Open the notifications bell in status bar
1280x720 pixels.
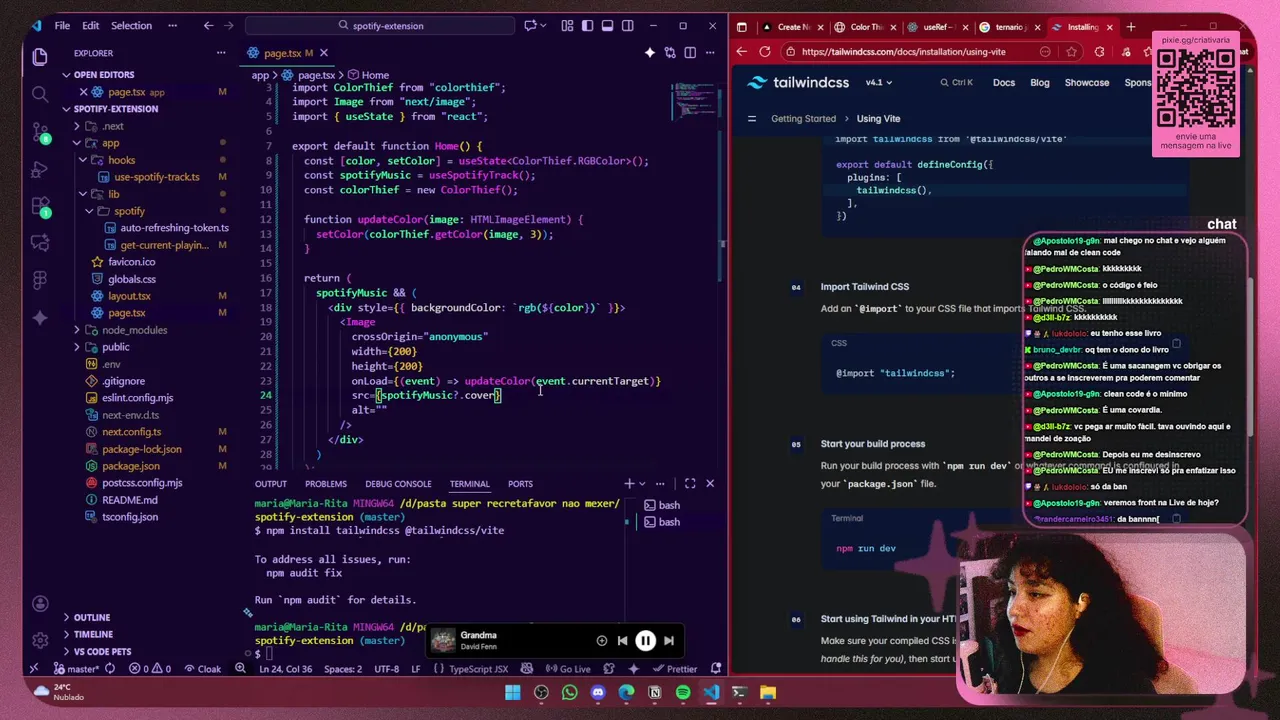[716, 669]
